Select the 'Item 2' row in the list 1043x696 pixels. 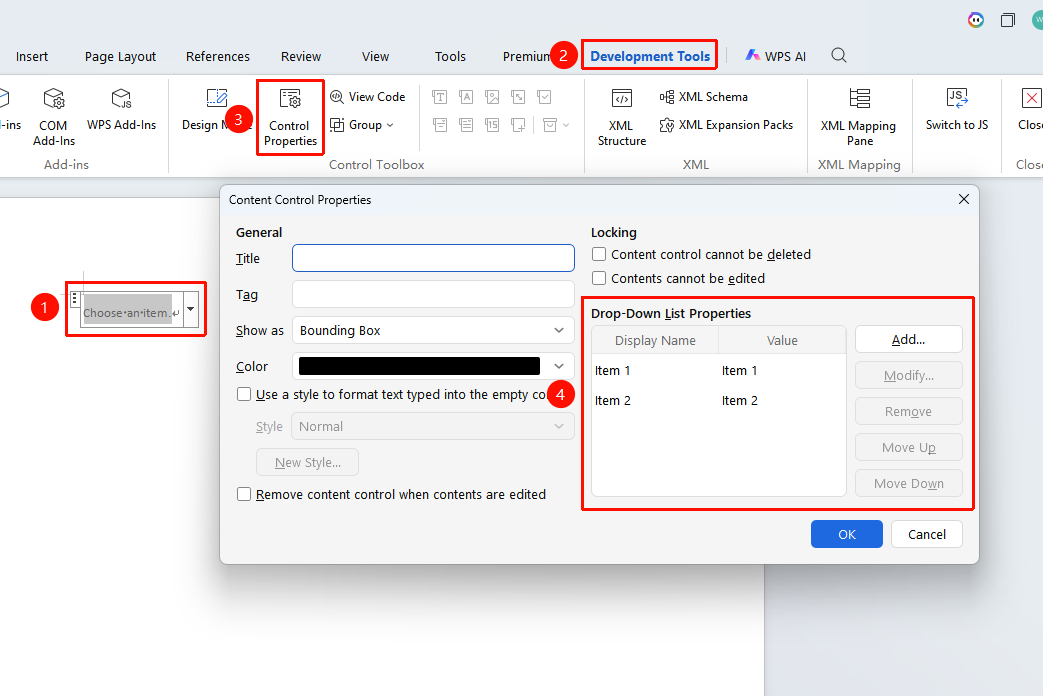718,401
